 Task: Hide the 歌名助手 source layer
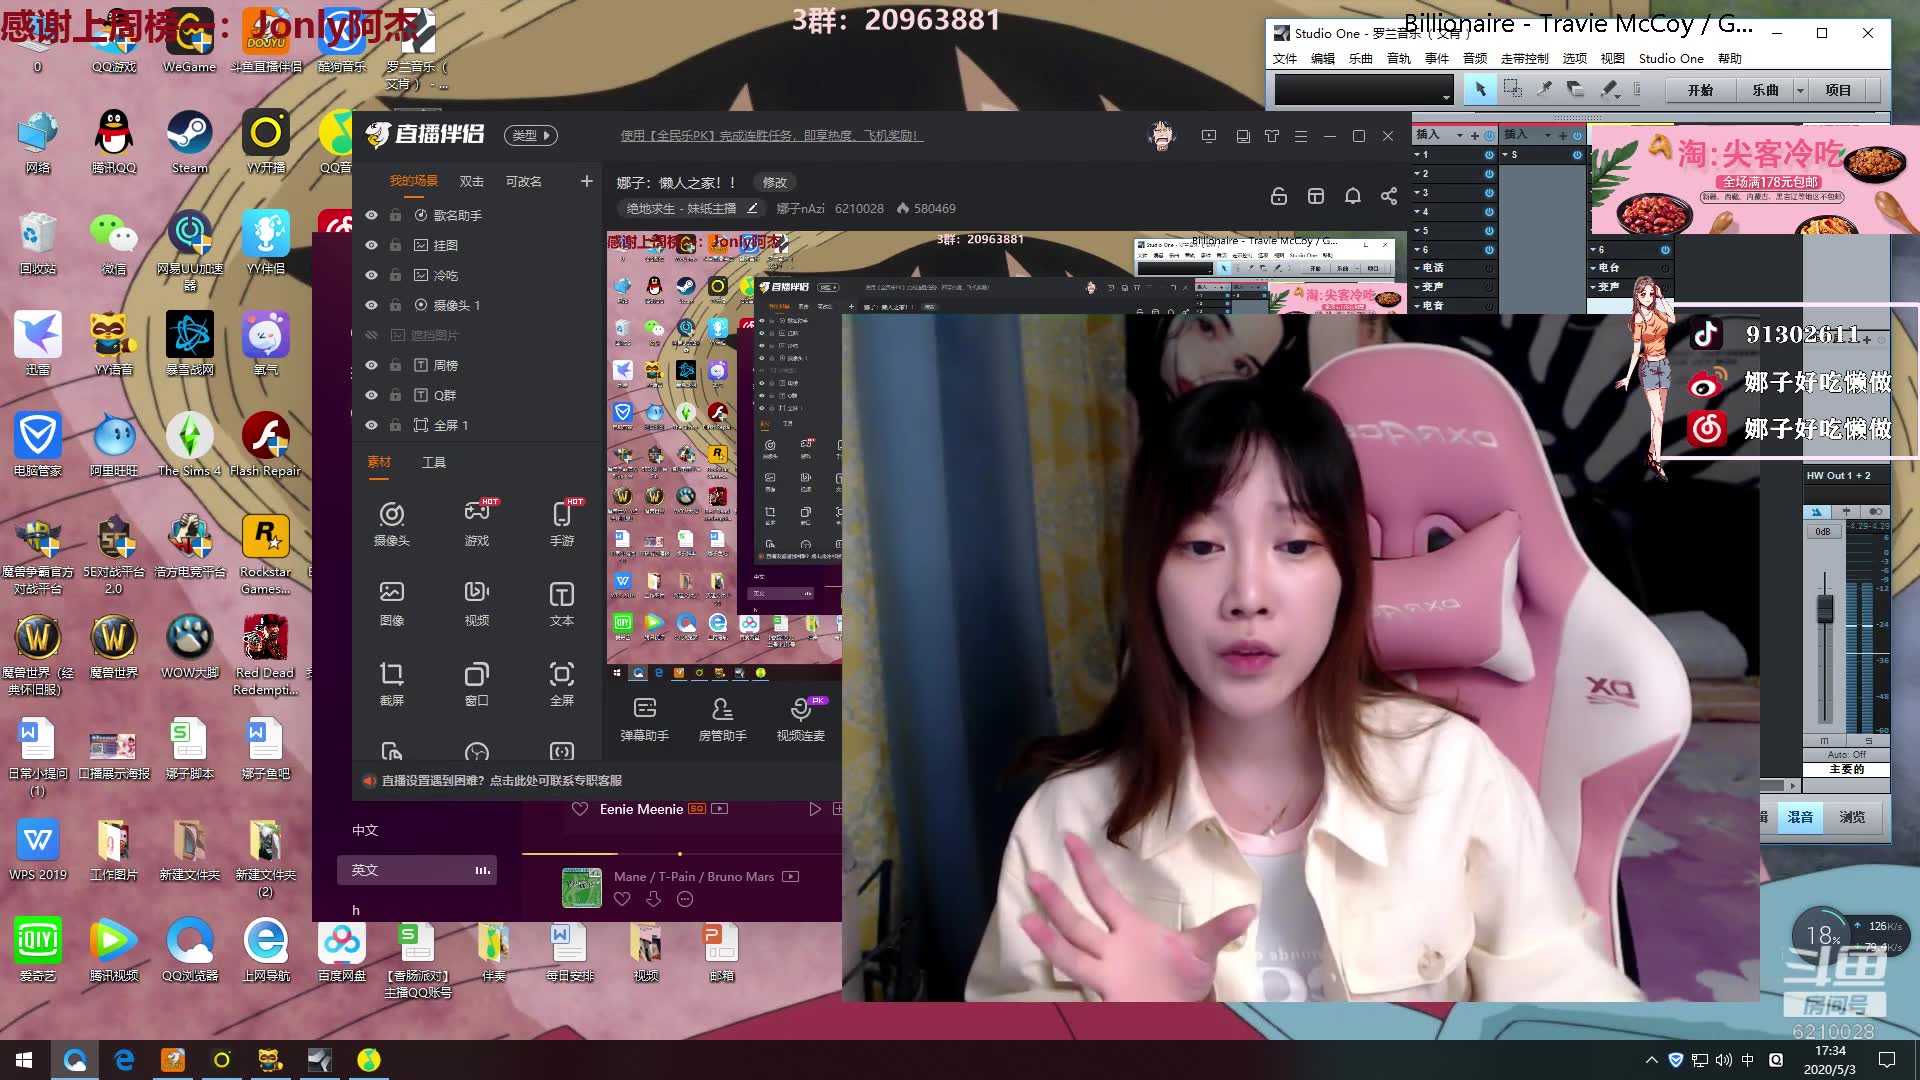tap(371, 215)
